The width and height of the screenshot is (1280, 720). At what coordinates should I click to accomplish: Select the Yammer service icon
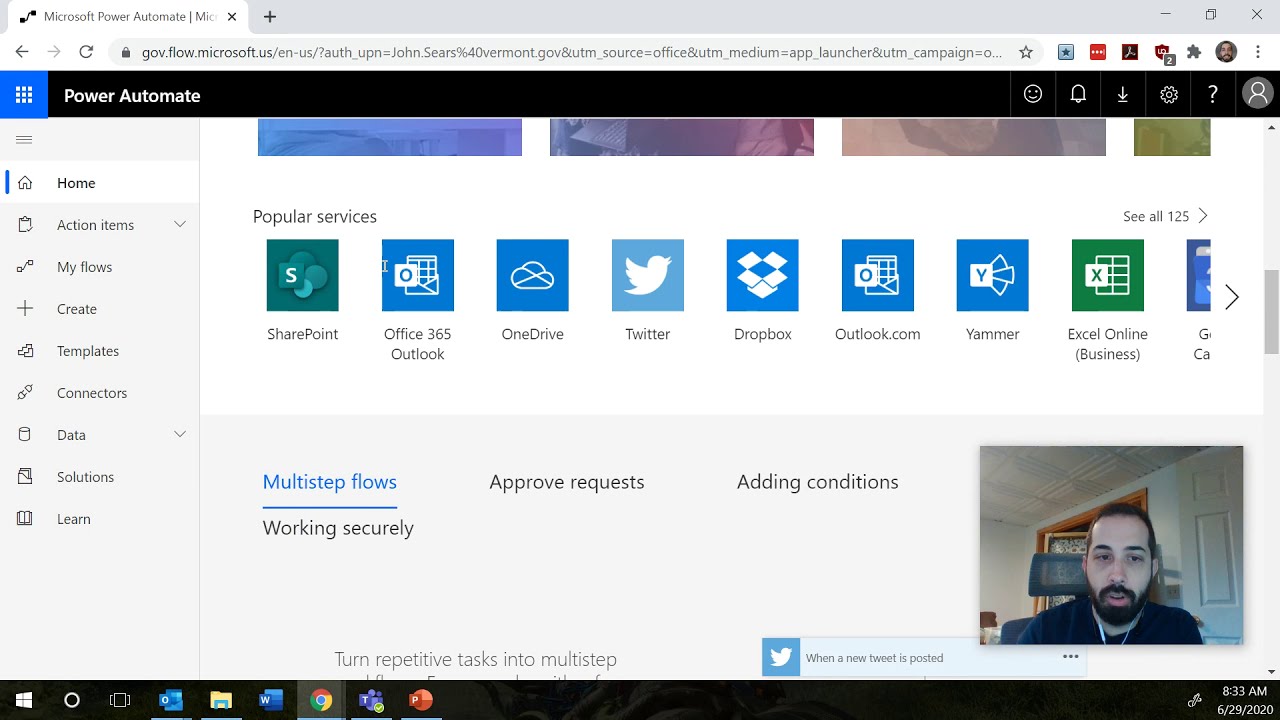tap(992, 275)
